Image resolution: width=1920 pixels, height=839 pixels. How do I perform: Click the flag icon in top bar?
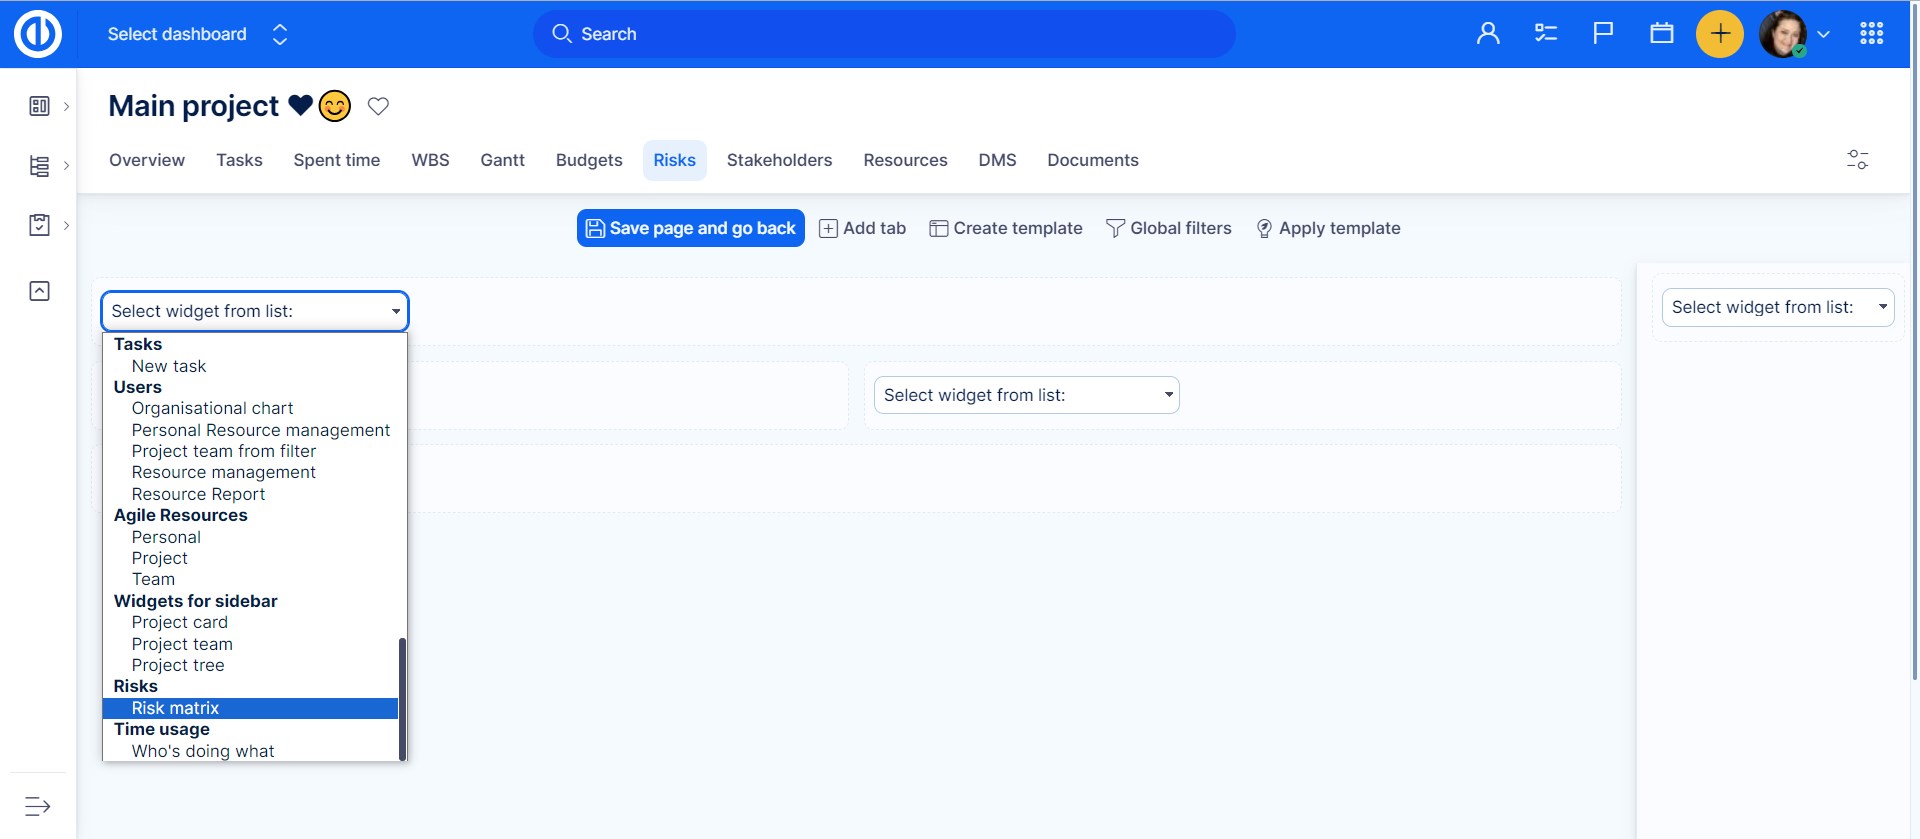(1603, 34)
